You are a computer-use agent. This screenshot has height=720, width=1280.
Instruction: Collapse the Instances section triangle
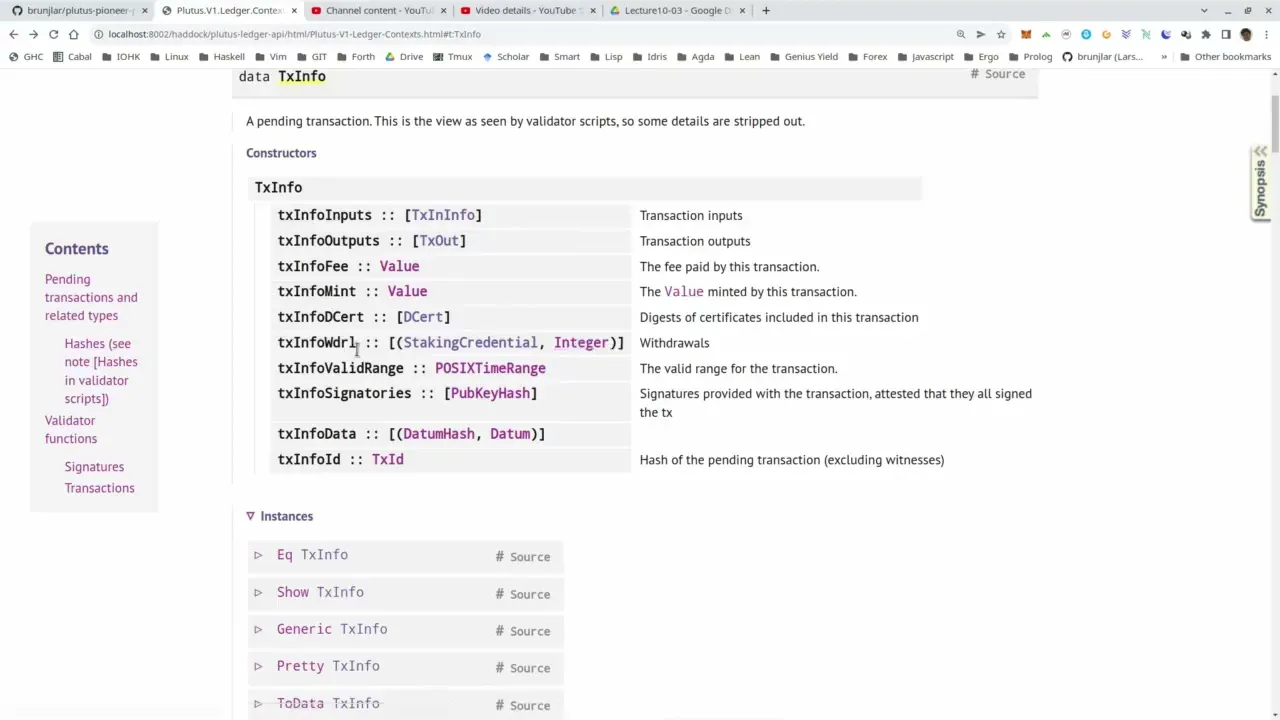click(x=250, y=516)
